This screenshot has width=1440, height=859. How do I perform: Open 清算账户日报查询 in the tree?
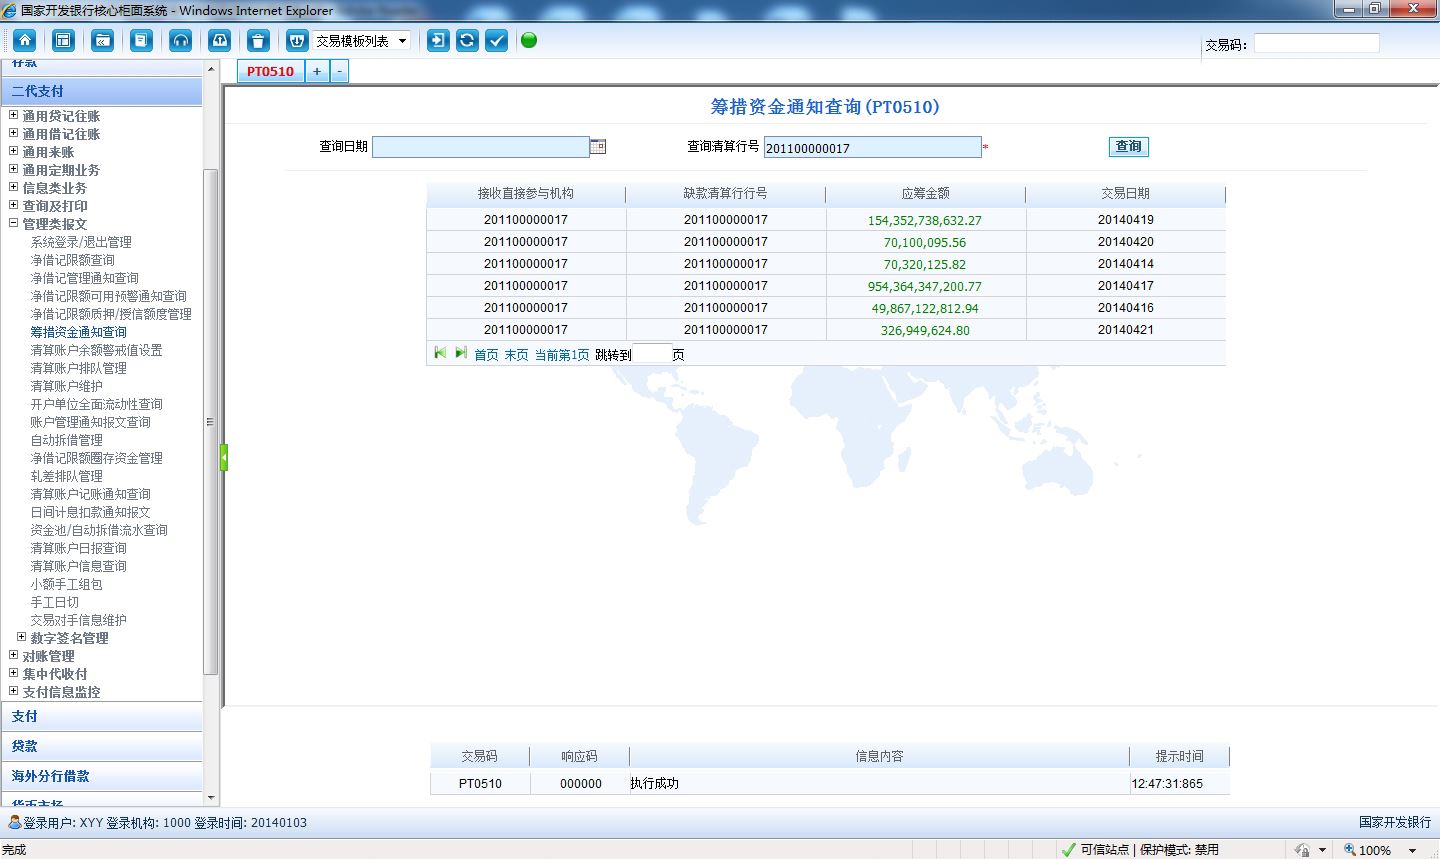(x=78, y=548)
